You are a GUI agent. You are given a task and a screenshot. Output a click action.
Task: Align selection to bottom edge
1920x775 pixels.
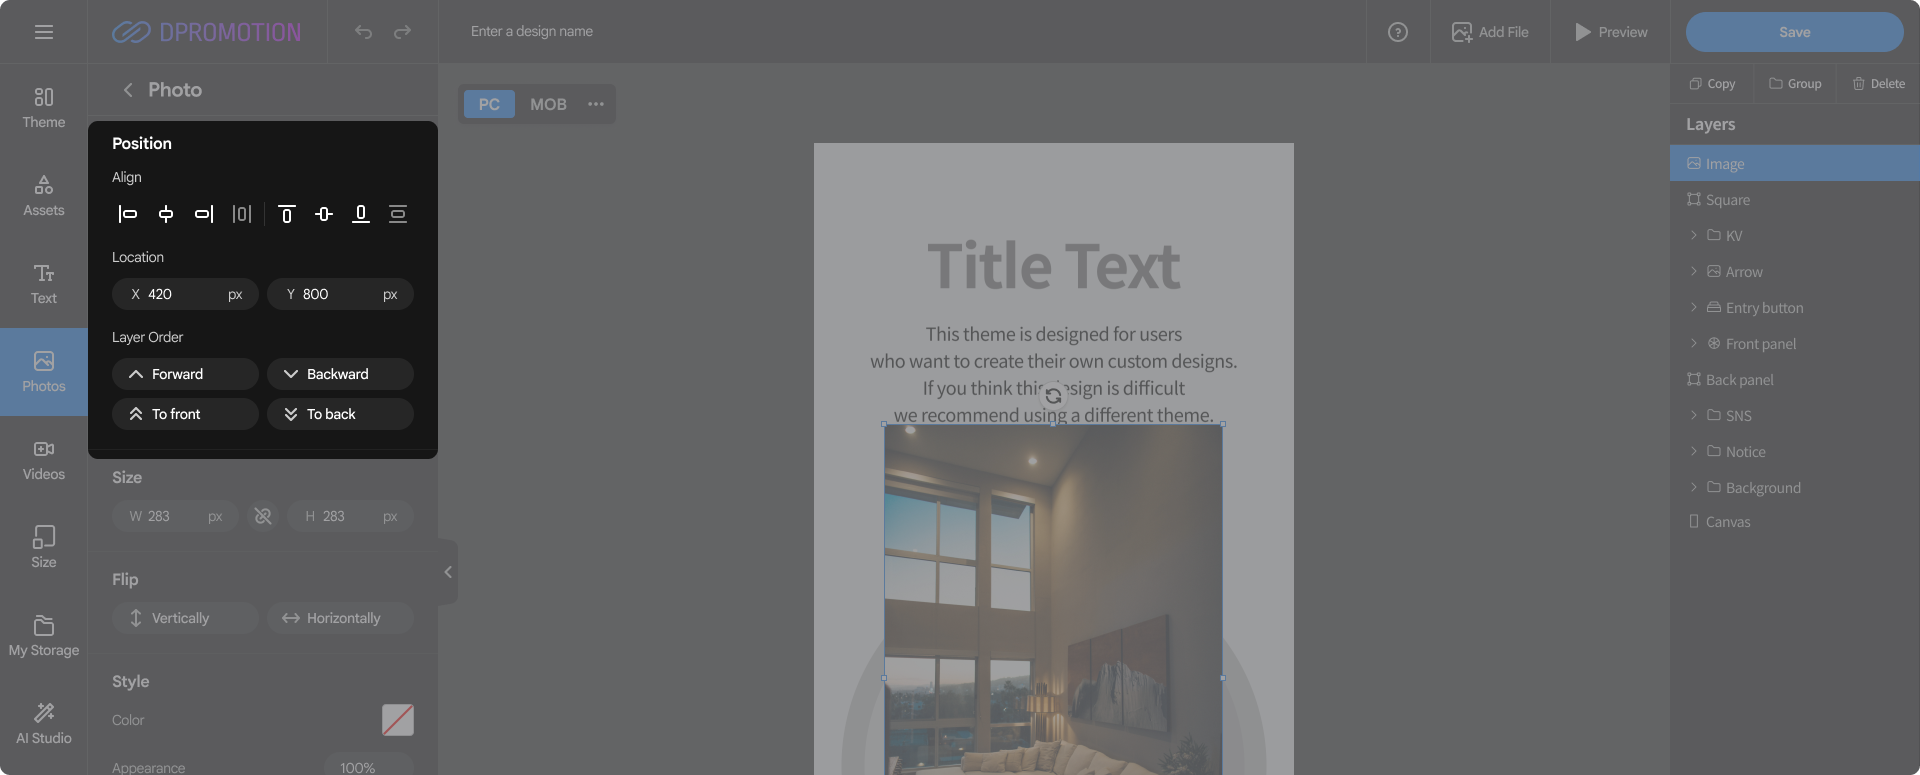pyautogui.click(x=361, y=214)
